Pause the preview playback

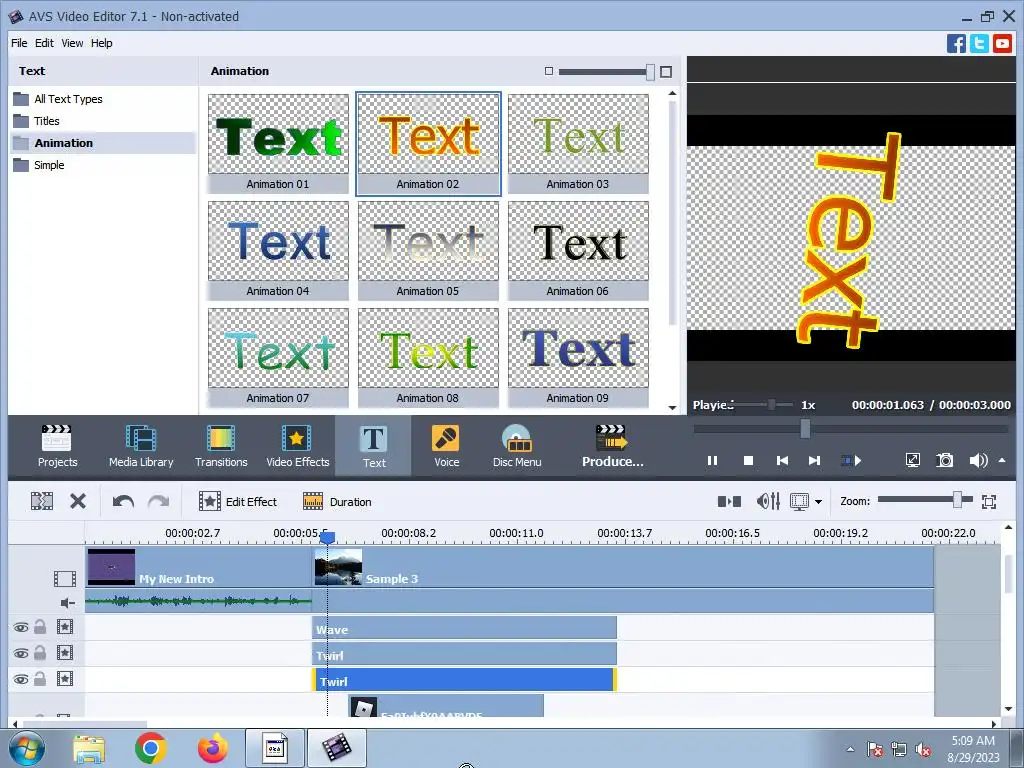[x=712, y=460]
